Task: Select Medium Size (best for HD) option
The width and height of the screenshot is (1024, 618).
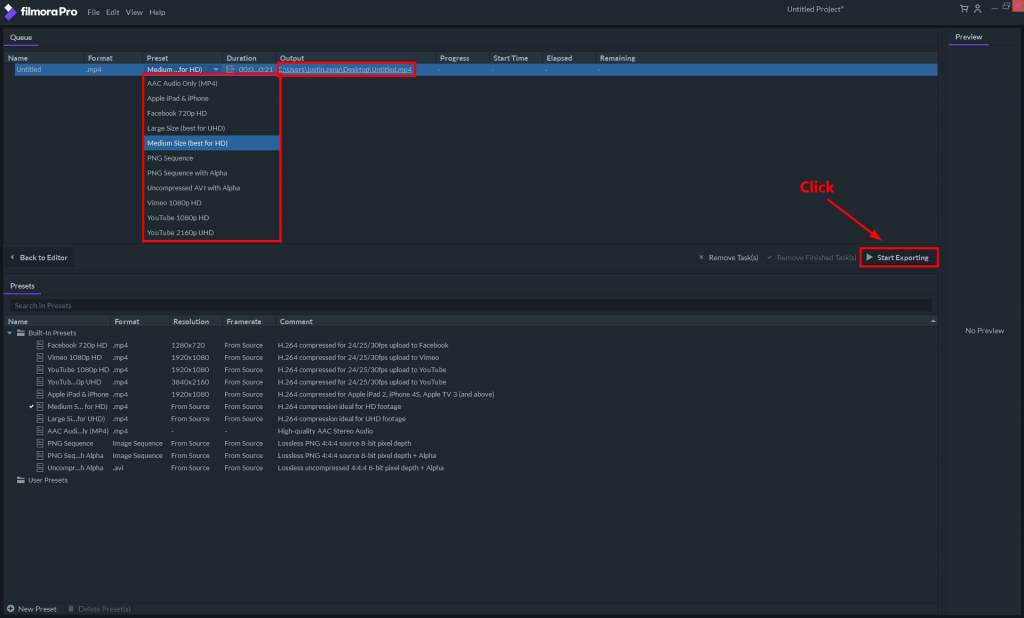Action: [212, 143]
